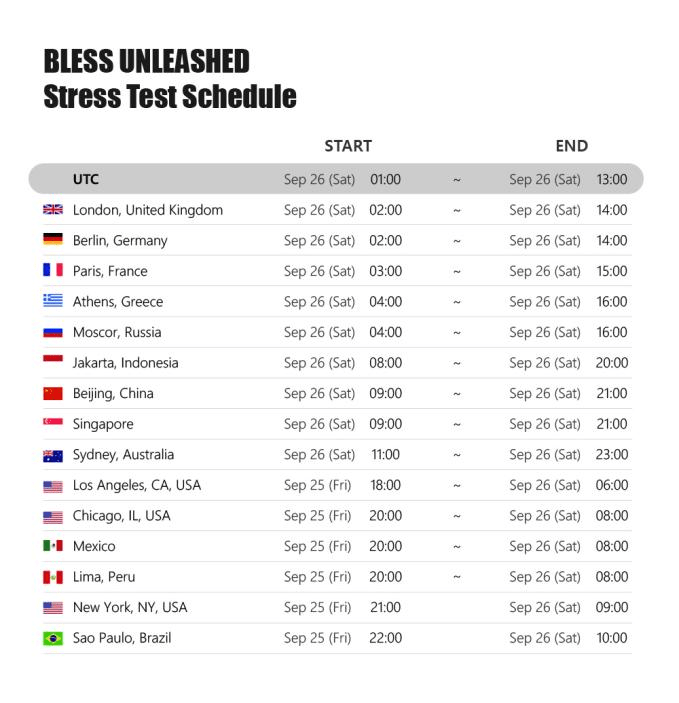Click the Brazil flag next to Sao Paulo
Viewport: 679px width, 703px height.
pos(53,638)
